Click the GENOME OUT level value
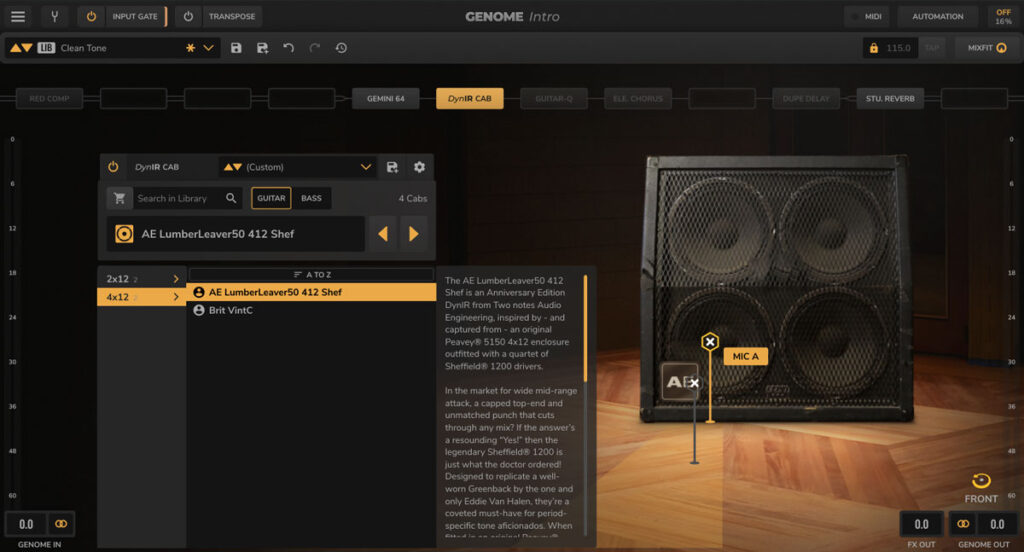The image size is (1024, 552). tap(997, 524)
